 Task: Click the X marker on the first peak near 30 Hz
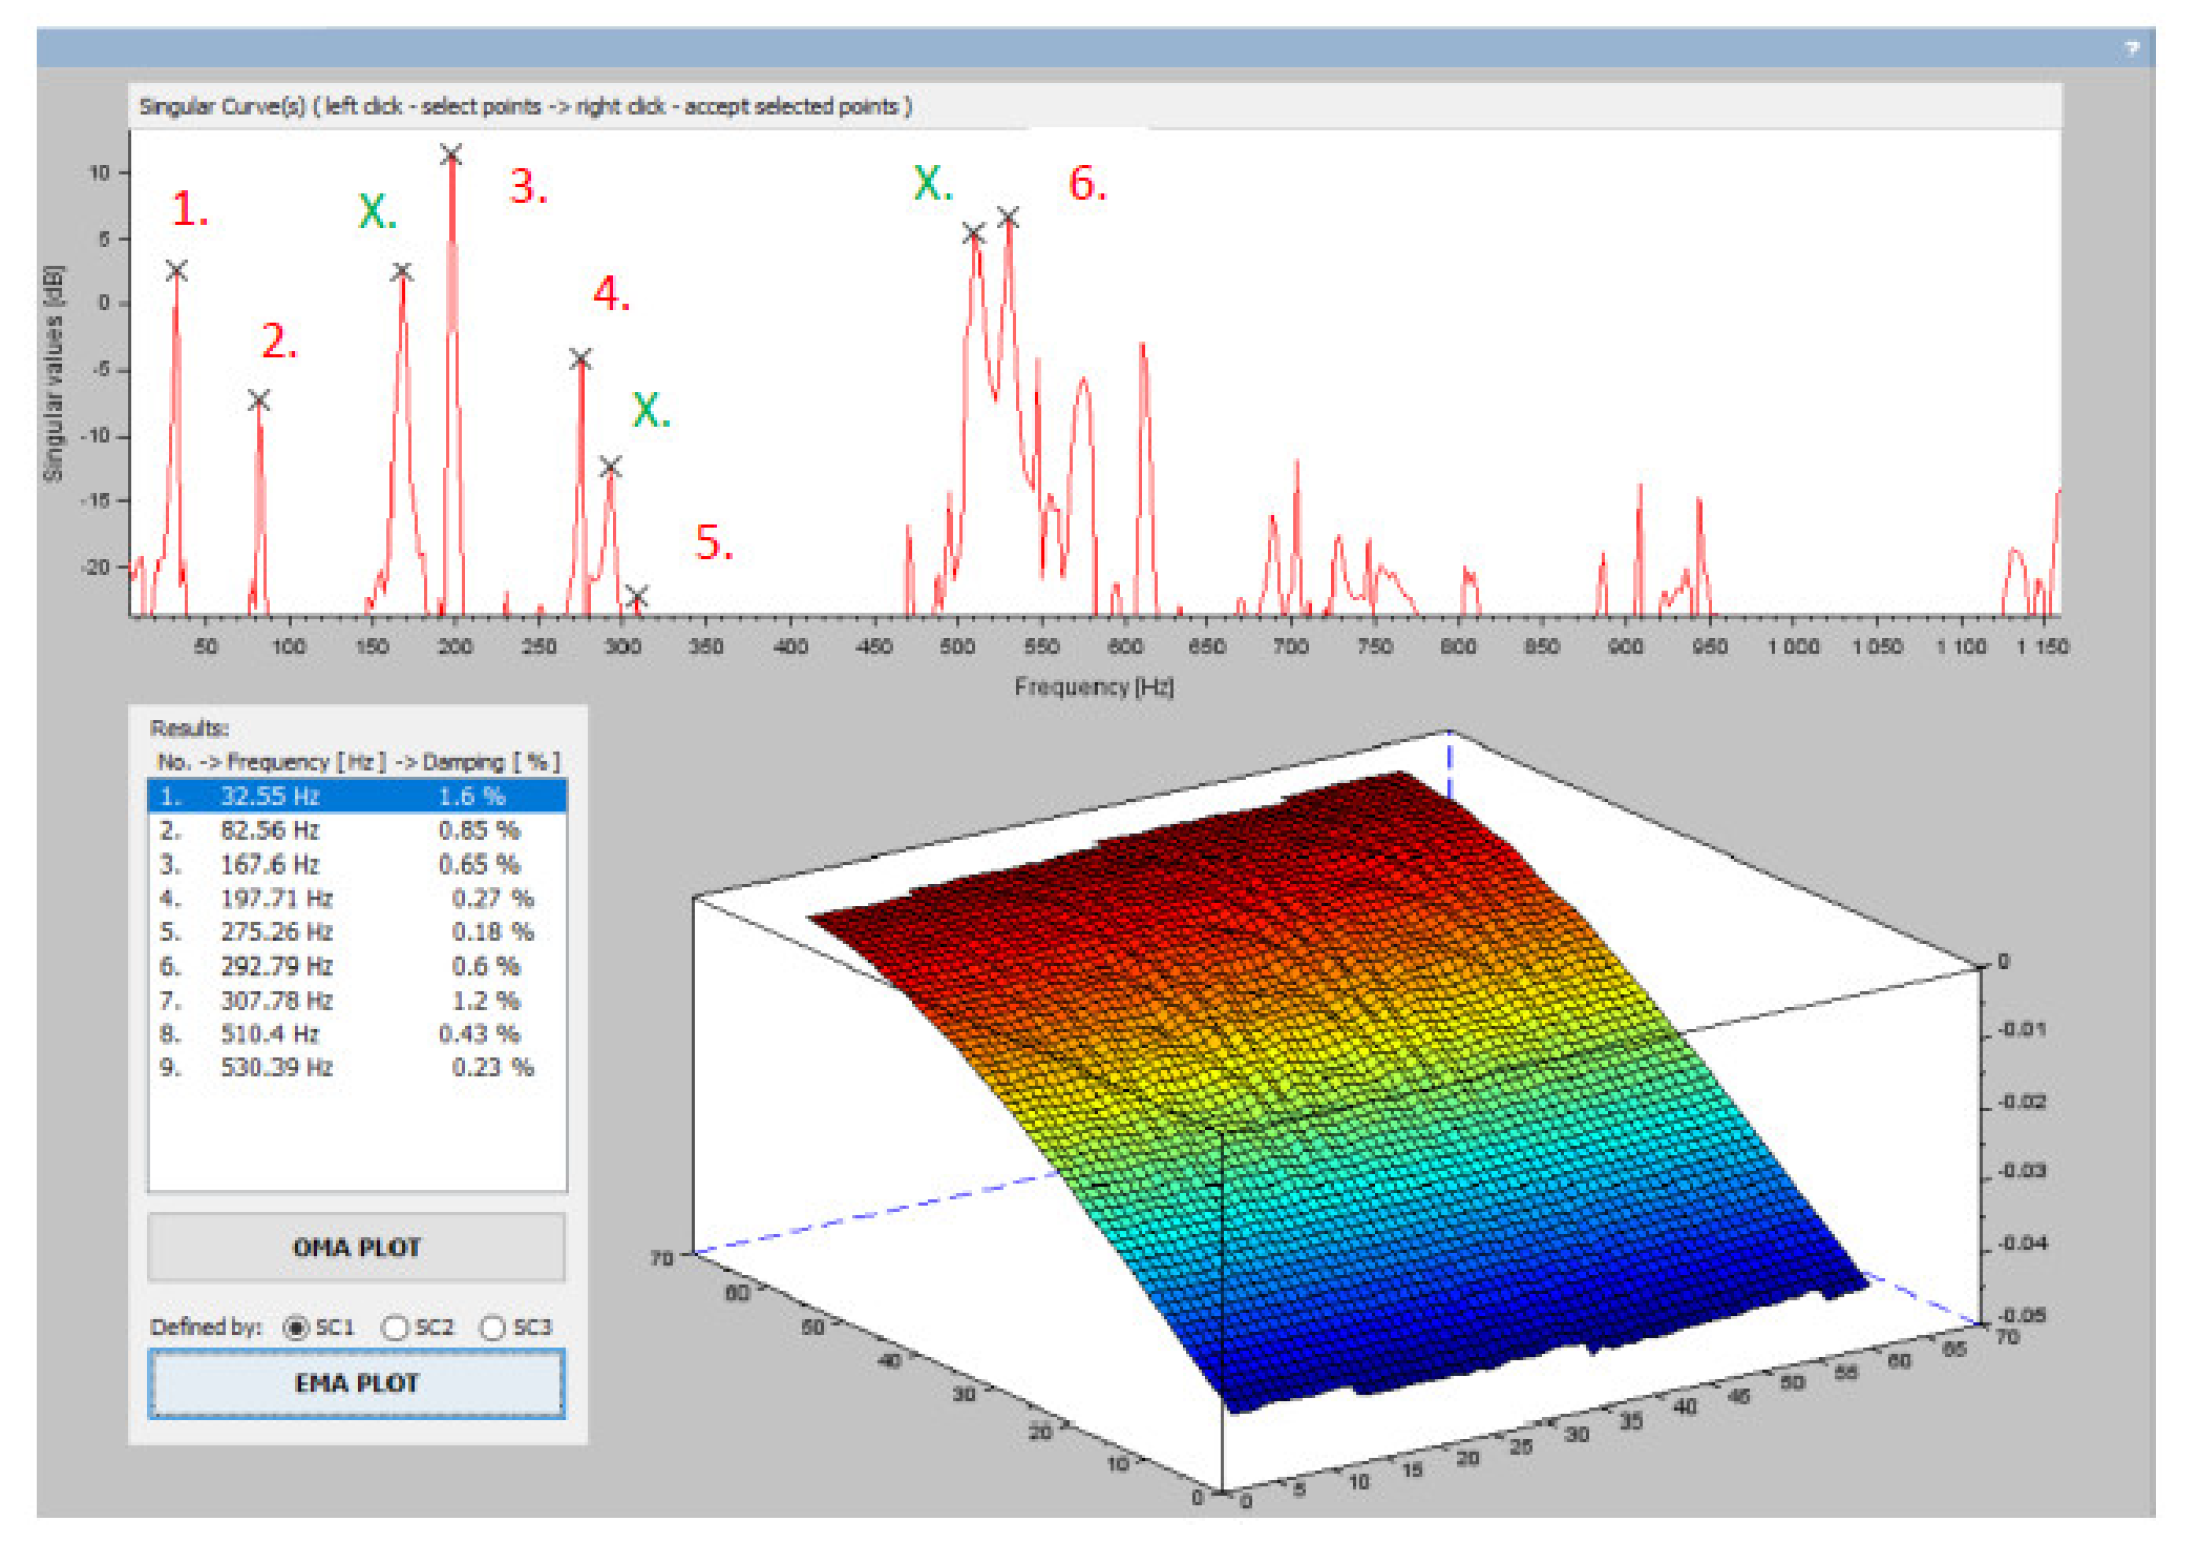176,271
